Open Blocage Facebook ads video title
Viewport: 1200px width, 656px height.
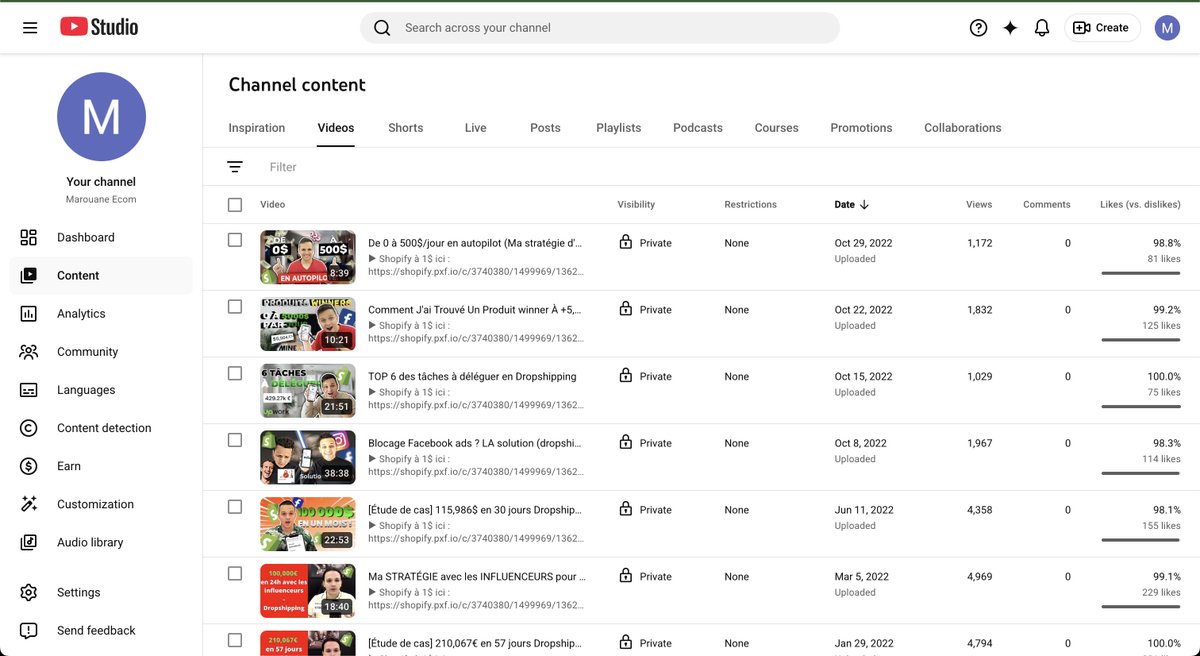pyautogui.click(x=475, y=443)
